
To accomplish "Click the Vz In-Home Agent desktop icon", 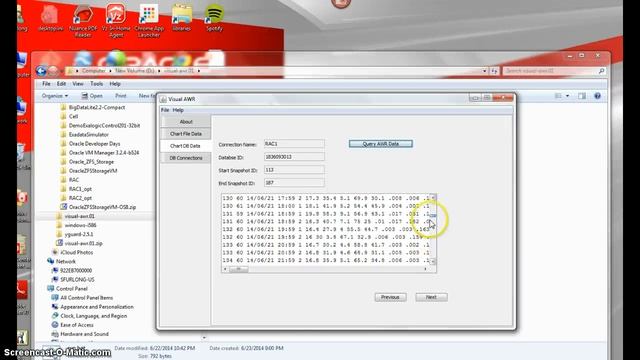I will 116,21.
